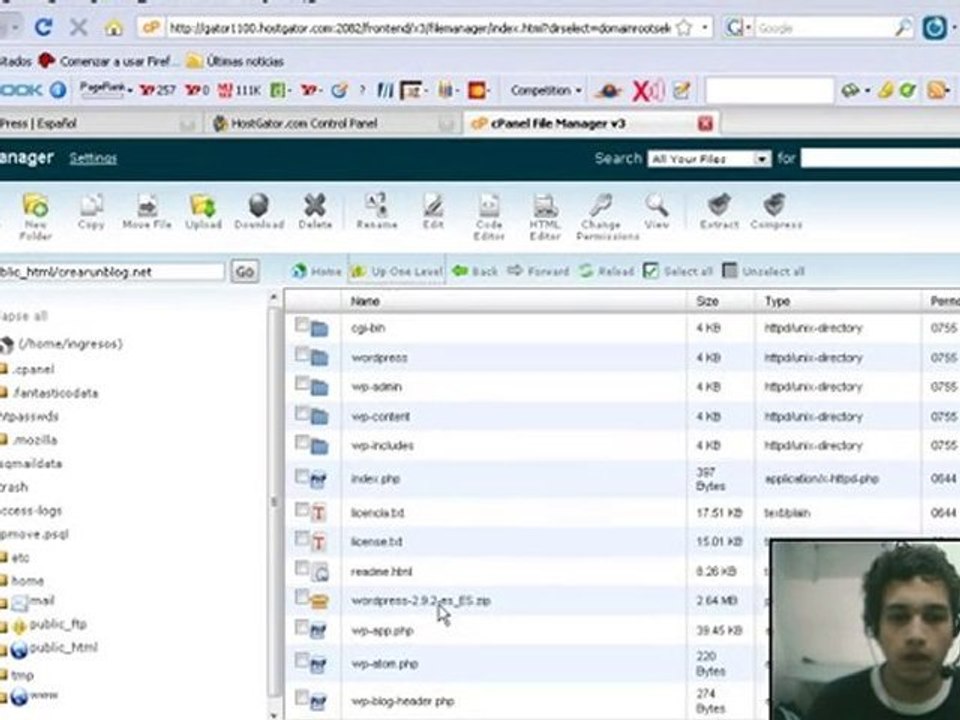960x720 pixels.
Task: Check the box for licencia.txt
Action: (301, 509)
